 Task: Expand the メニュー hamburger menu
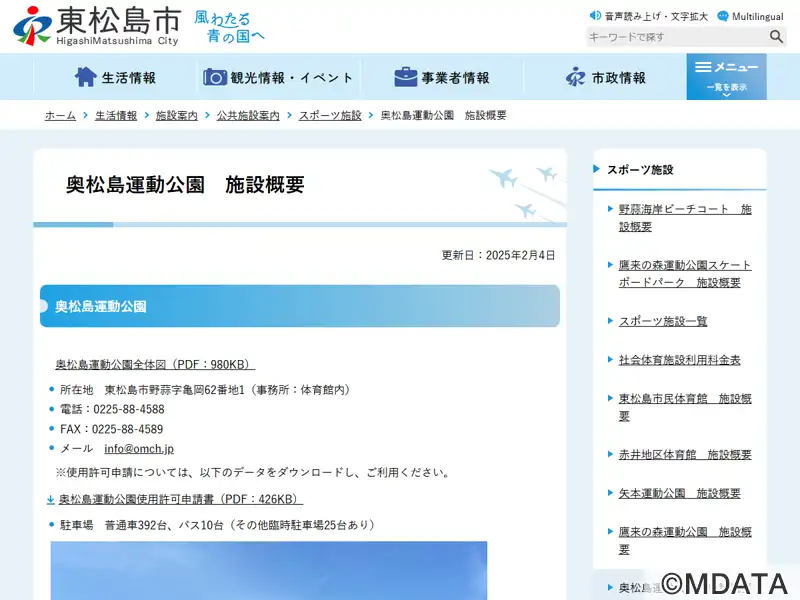(x=726, y=76)
